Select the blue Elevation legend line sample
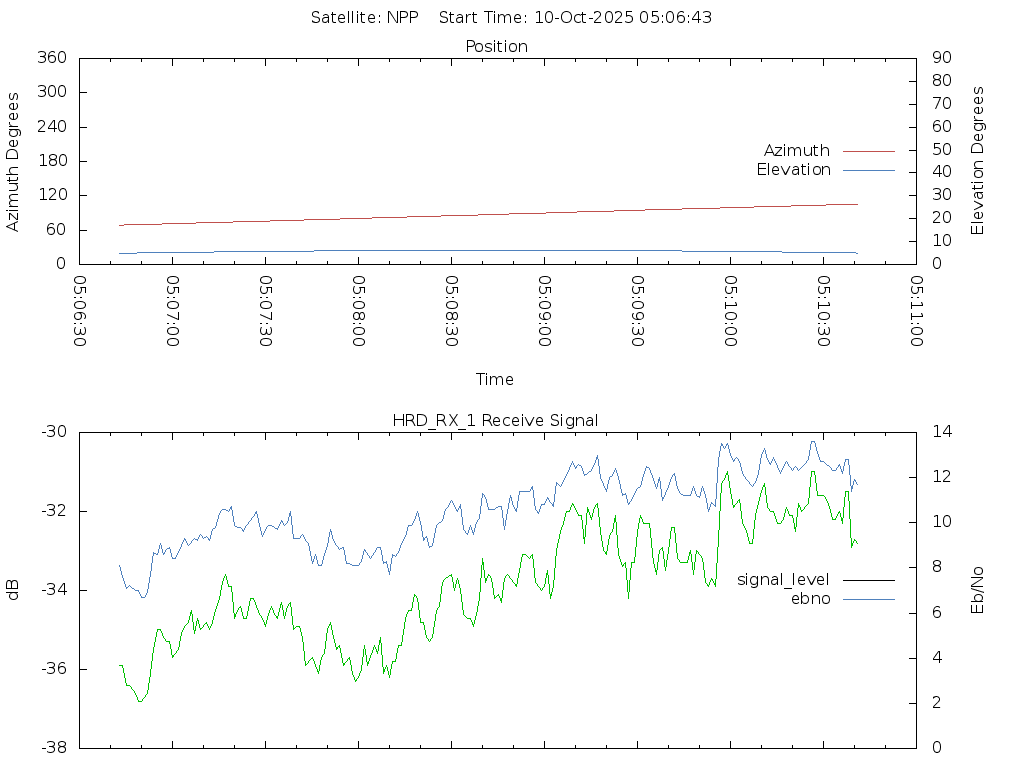The image size is (1024, 768). click(x=868, y=170)
